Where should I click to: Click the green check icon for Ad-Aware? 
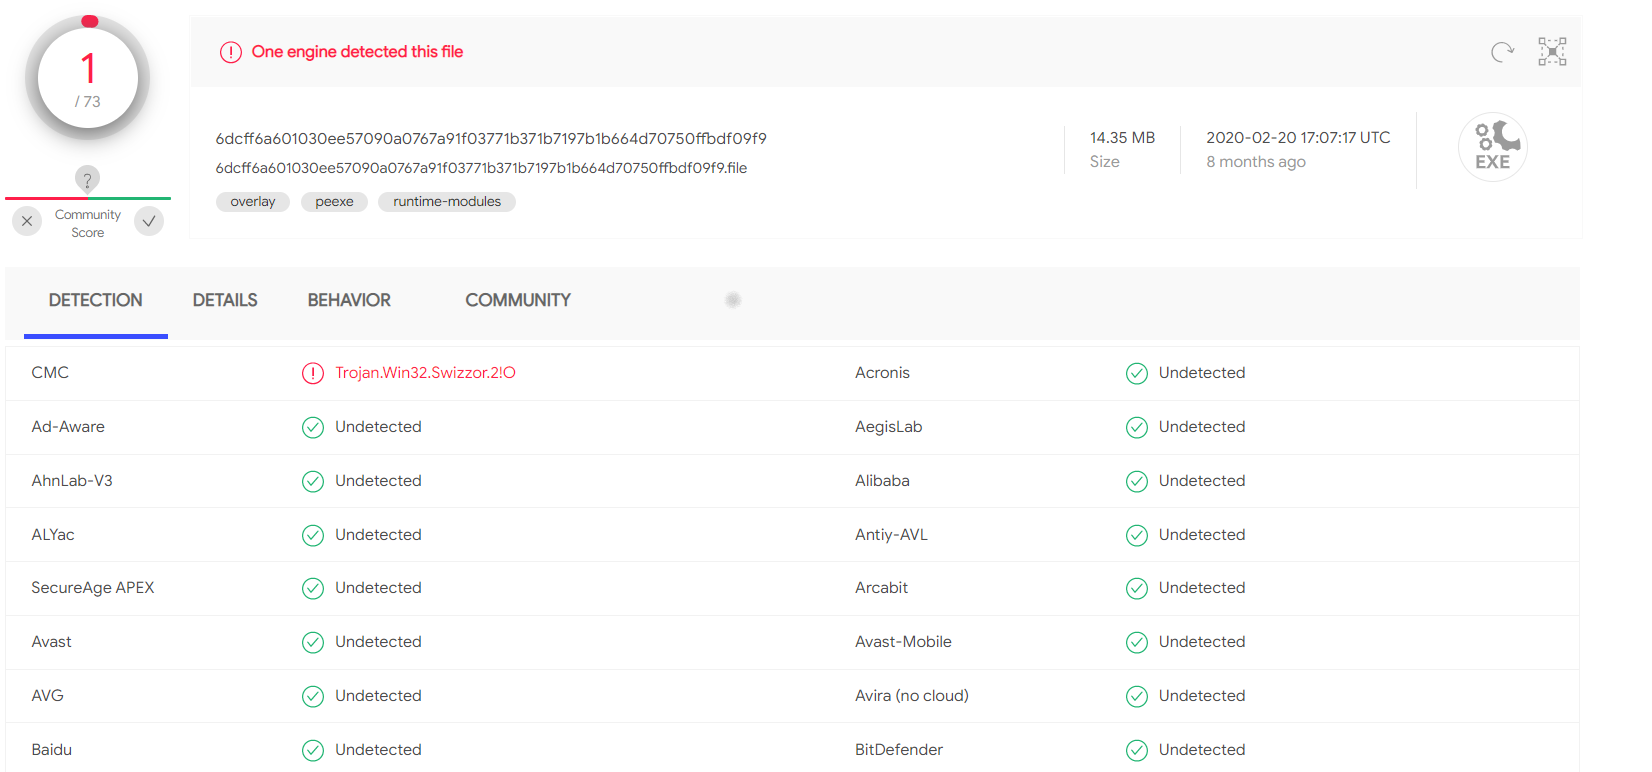313,427
